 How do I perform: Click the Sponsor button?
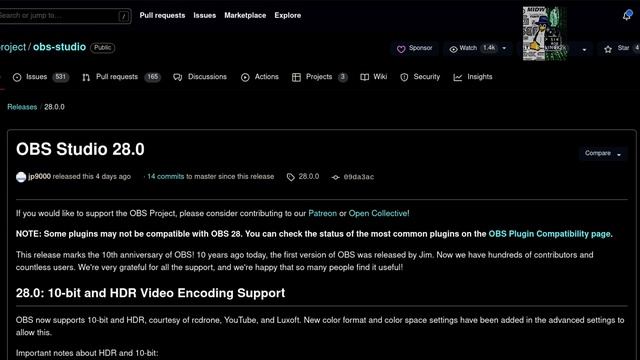[415, 49]
